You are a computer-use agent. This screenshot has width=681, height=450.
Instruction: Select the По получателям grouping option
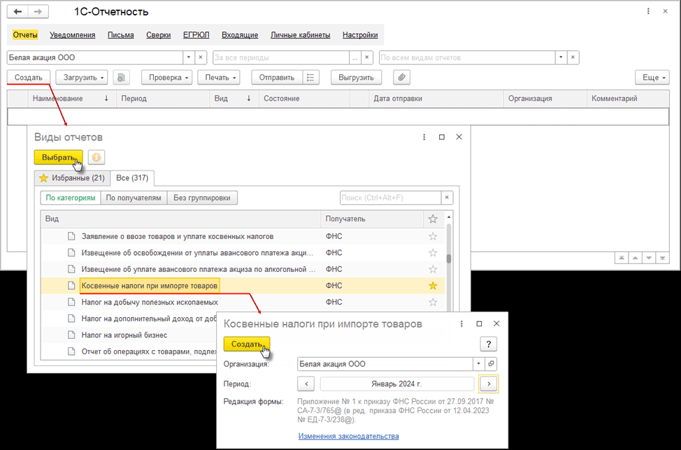(133, 198)
